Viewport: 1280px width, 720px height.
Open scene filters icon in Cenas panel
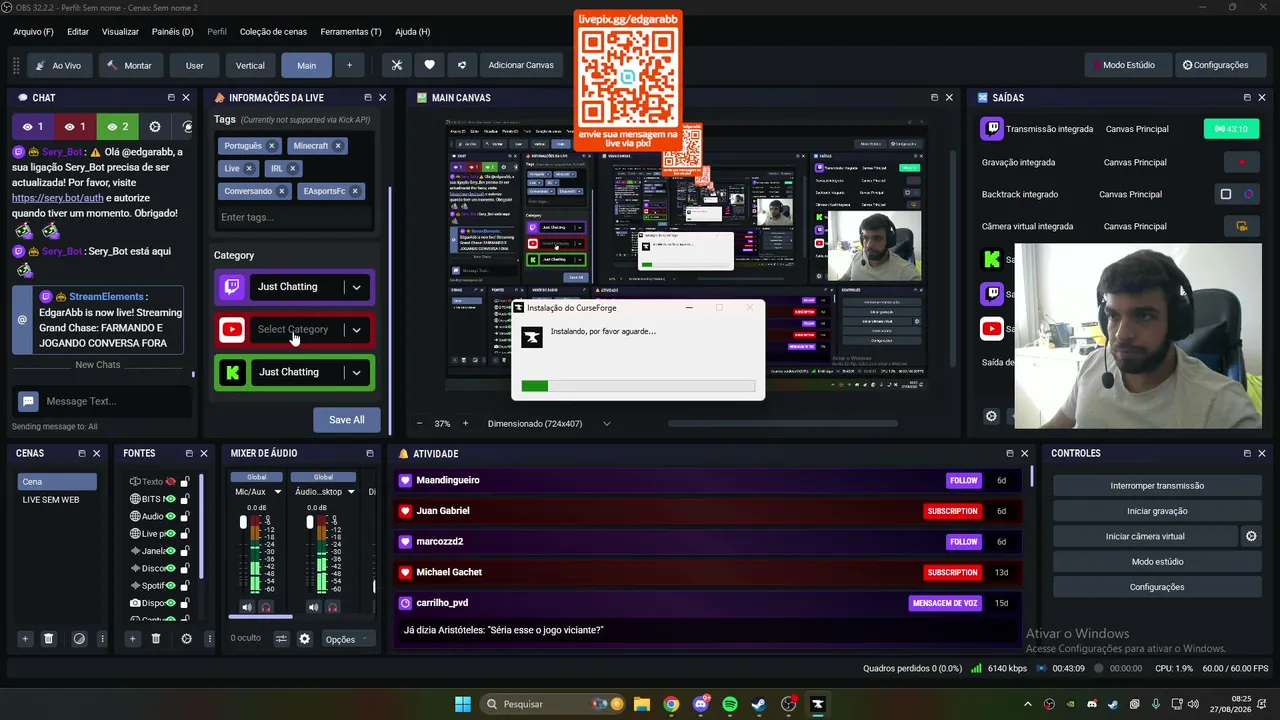point(79,639)
